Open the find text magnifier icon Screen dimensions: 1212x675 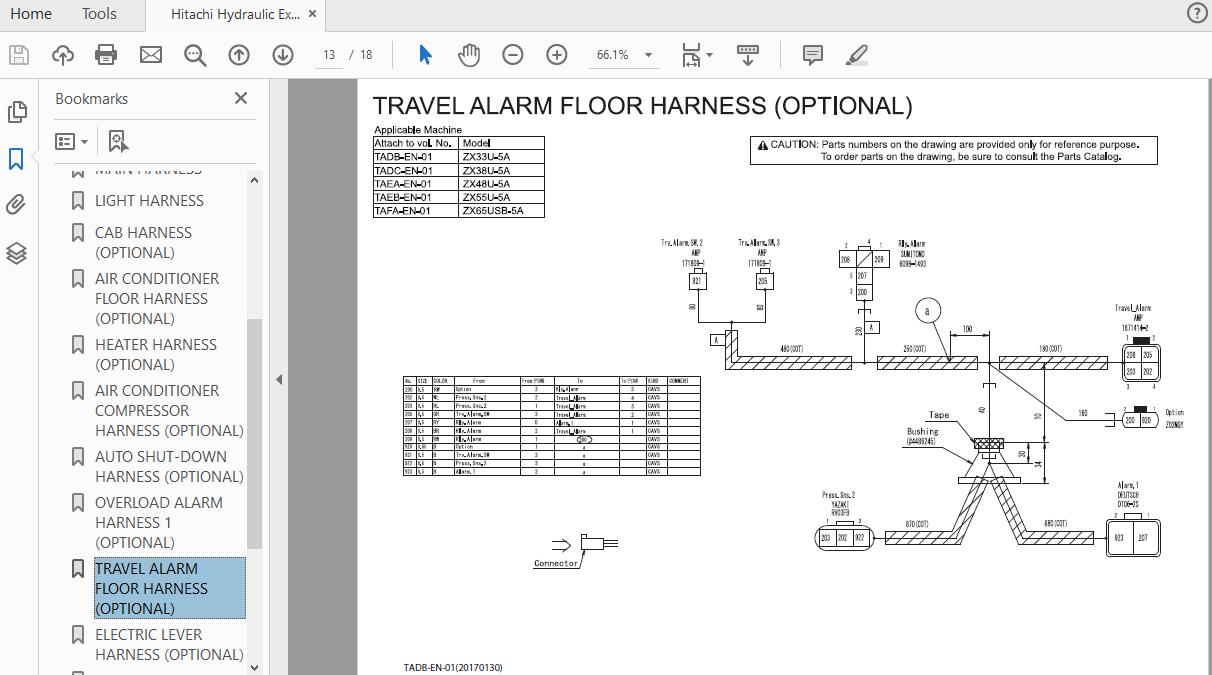[x=195, y=55]
